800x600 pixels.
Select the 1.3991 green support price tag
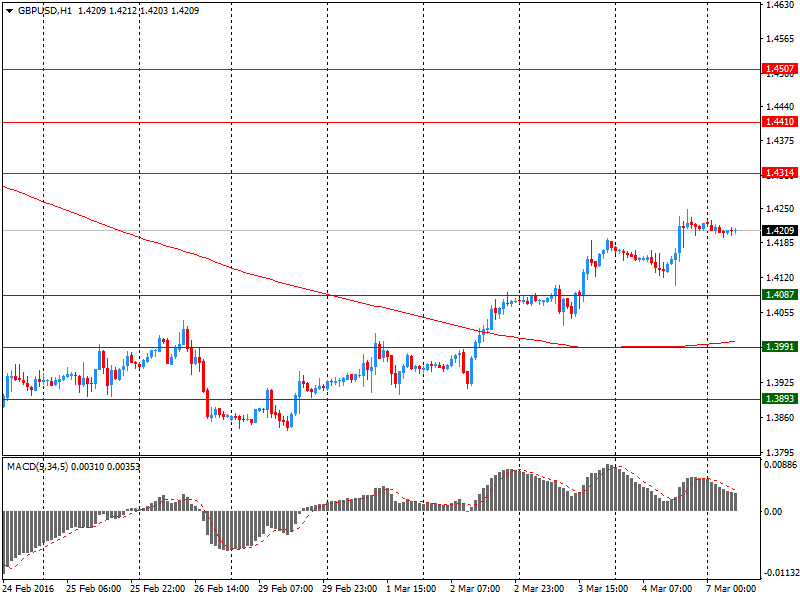(x=780, y=347)
